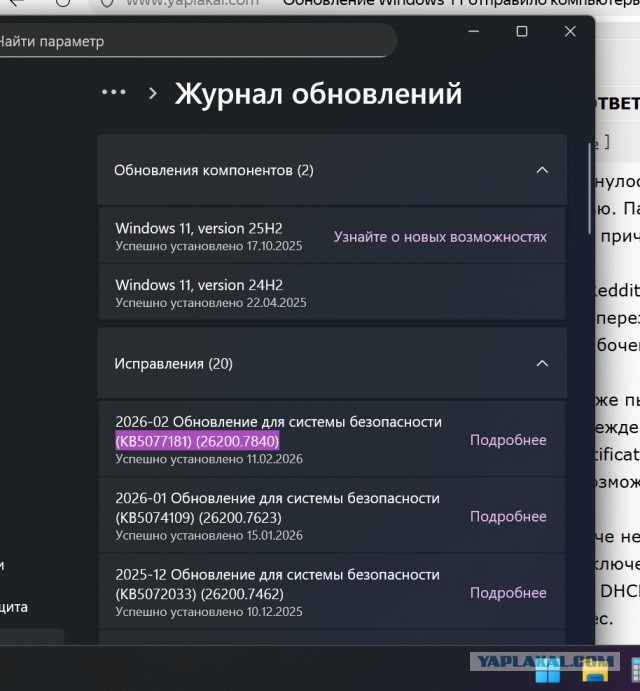Collapse the 'Исправления (20)' section

(x=542, y=364)
